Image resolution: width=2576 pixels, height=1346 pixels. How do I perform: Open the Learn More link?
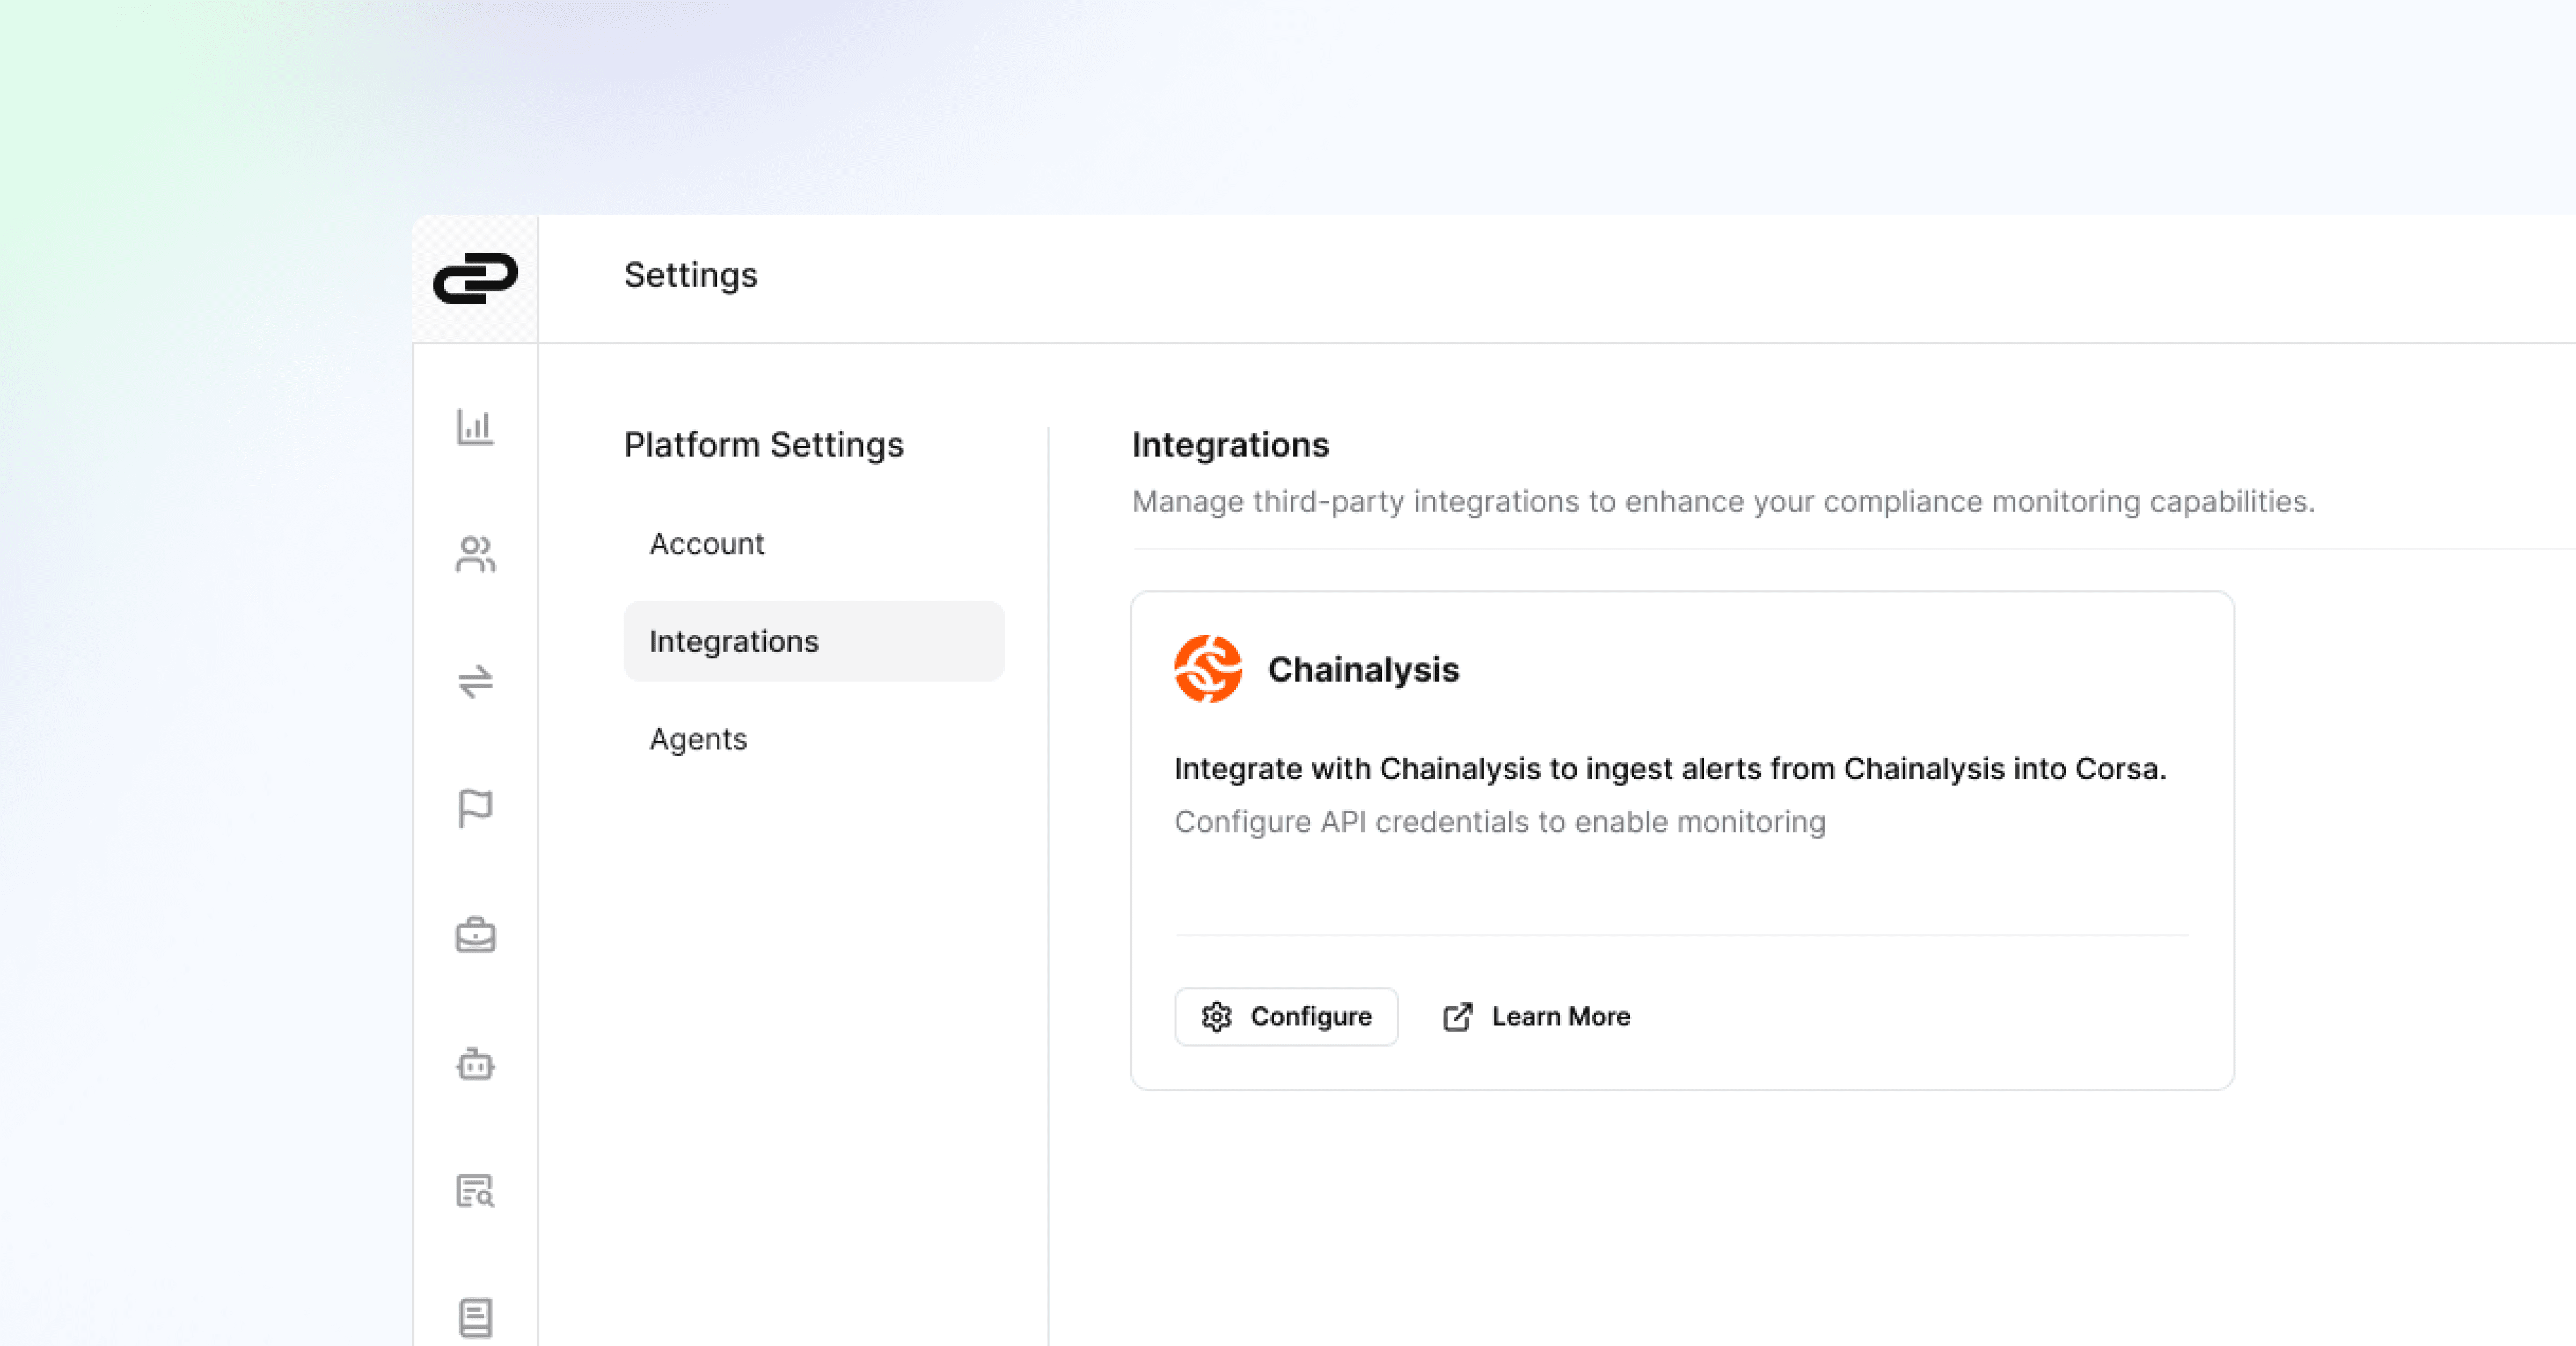coord(1560,1017)
